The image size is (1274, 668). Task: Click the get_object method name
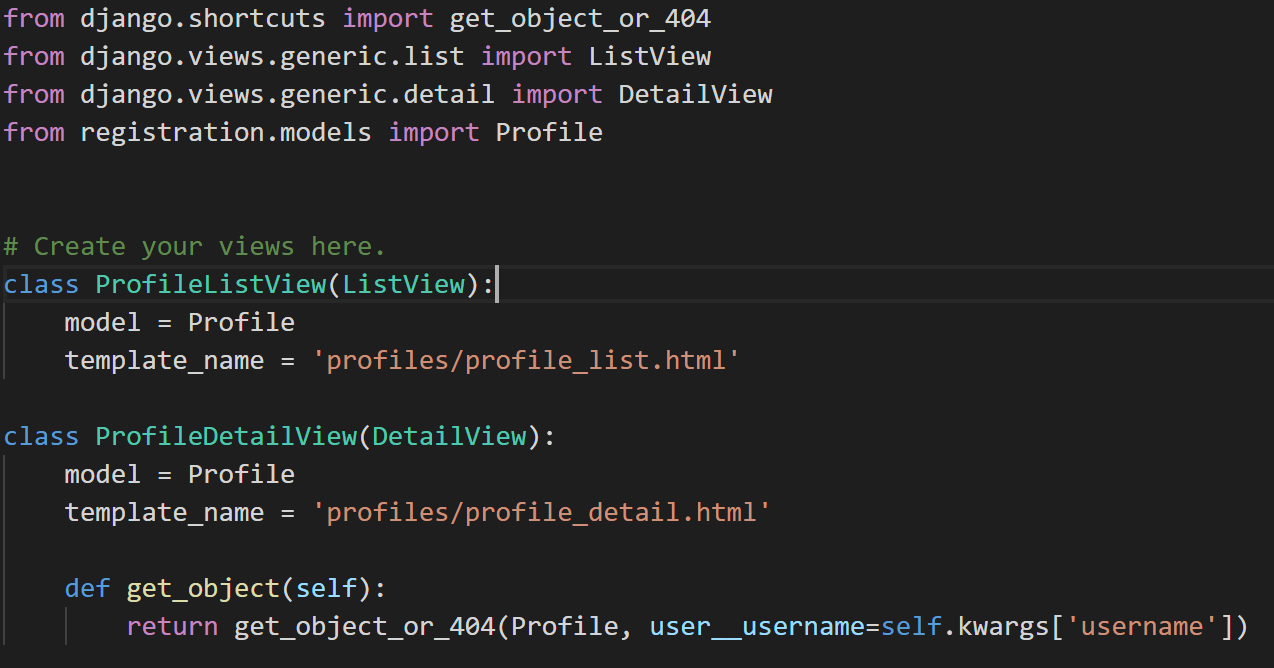pyautogui.click(x=203, y=589)
